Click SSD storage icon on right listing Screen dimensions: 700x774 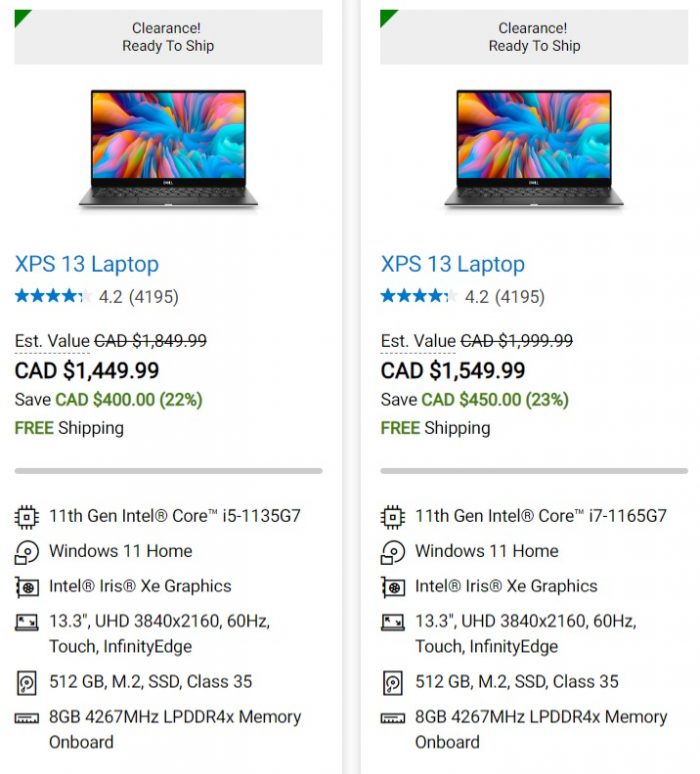click(x=392, y=683)
